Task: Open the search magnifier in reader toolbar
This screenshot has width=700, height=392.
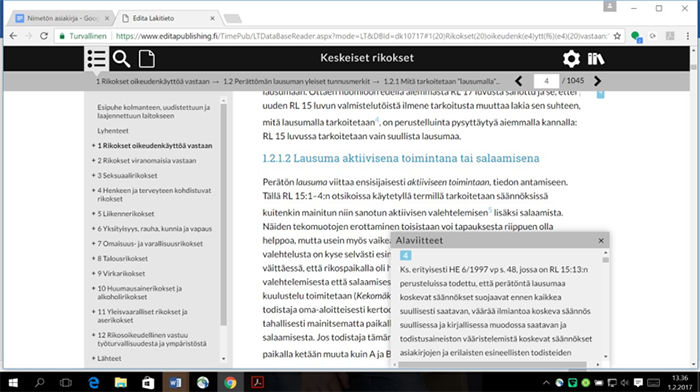Action: pos(121,58)
